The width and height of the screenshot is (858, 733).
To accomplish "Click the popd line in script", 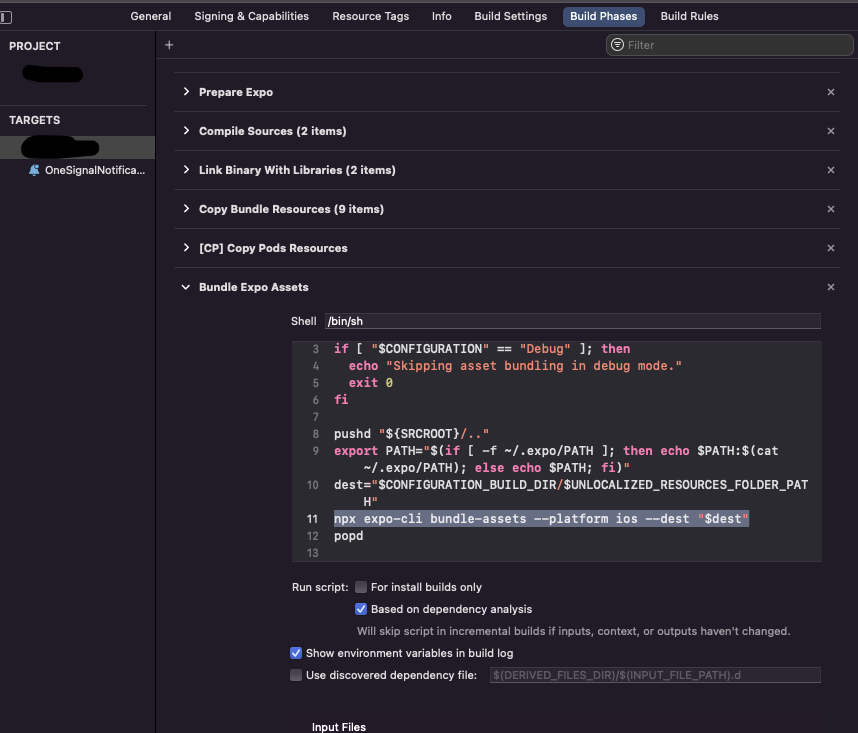I will coord(349,536).
